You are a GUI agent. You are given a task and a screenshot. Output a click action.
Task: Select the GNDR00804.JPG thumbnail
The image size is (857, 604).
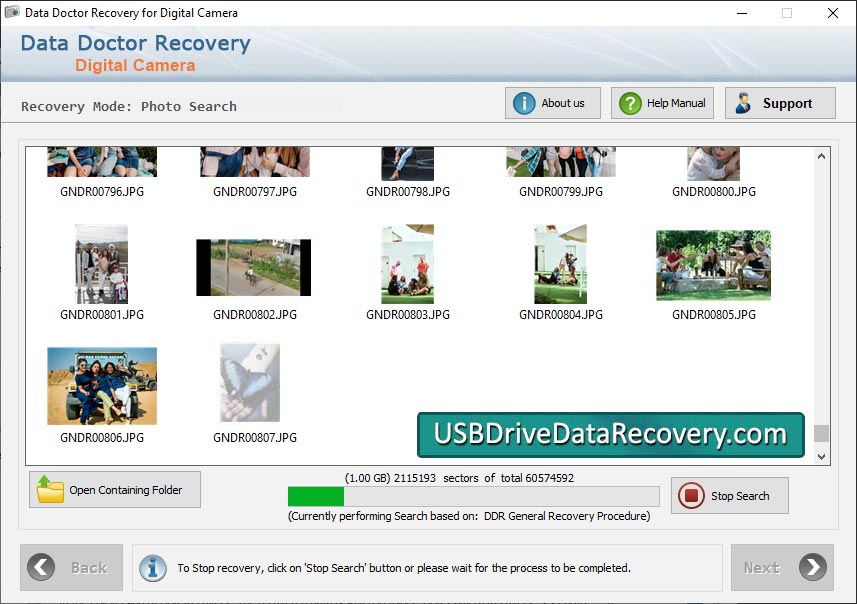[x=560, y=264]
